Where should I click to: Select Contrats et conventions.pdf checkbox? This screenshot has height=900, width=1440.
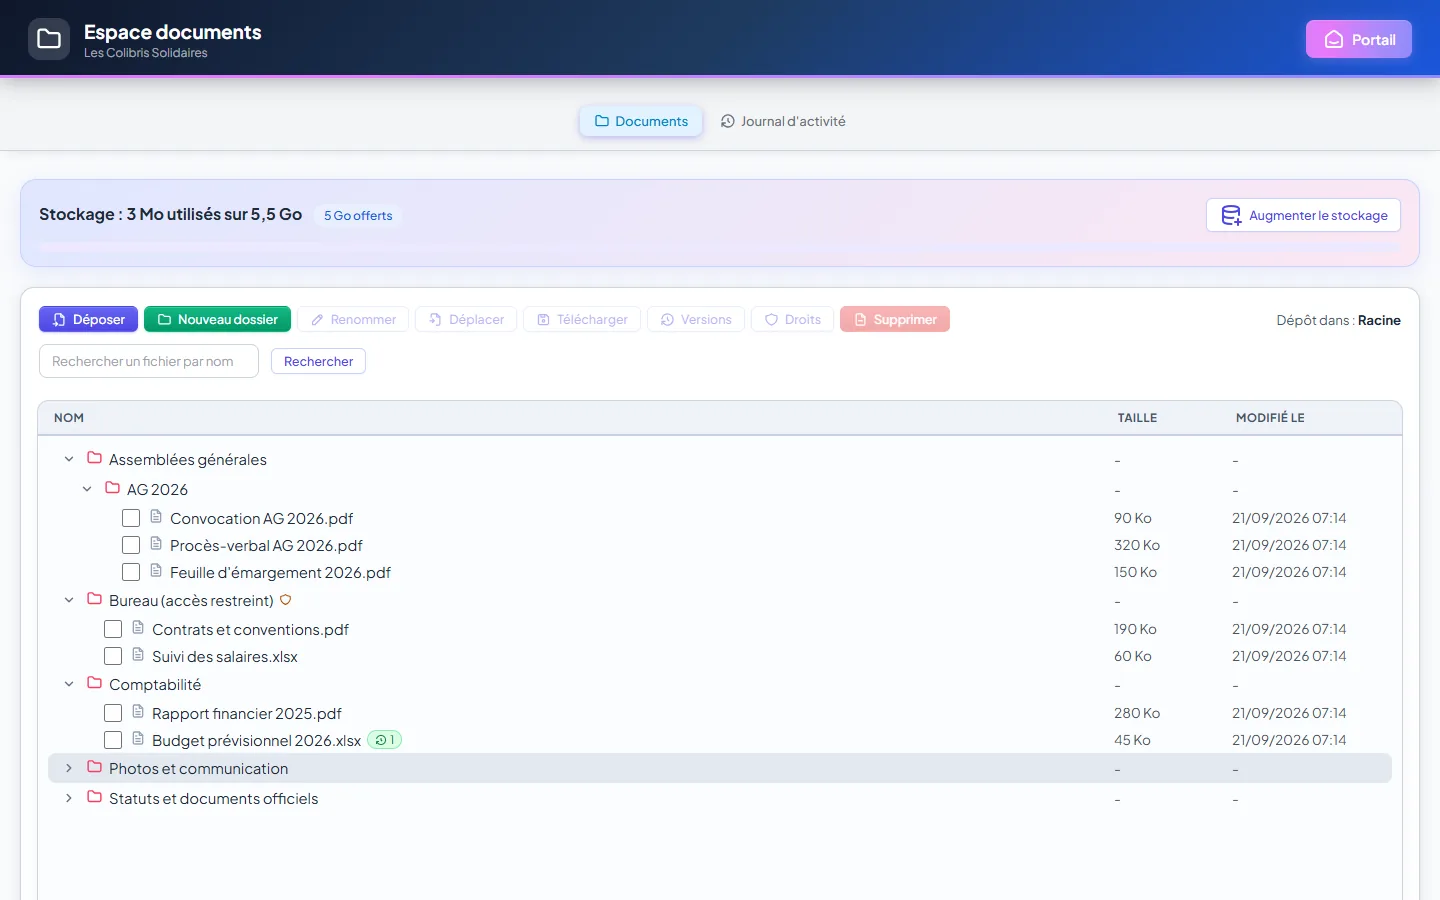[113, 629]
